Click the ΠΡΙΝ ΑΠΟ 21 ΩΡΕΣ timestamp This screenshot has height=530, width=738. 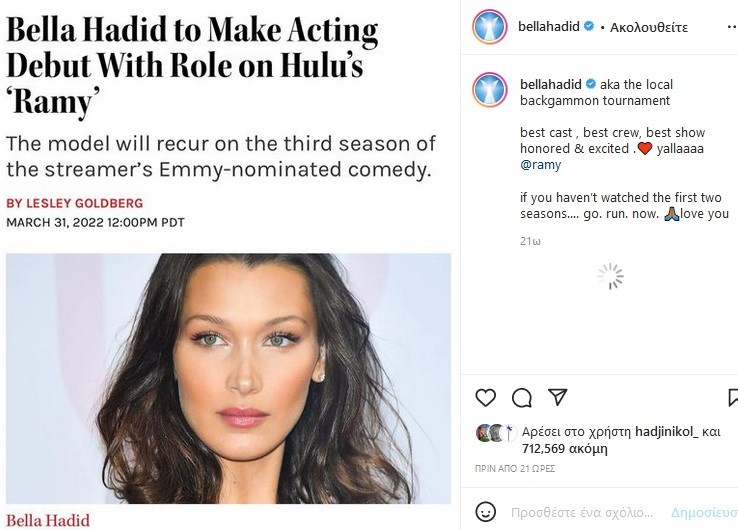514,468
